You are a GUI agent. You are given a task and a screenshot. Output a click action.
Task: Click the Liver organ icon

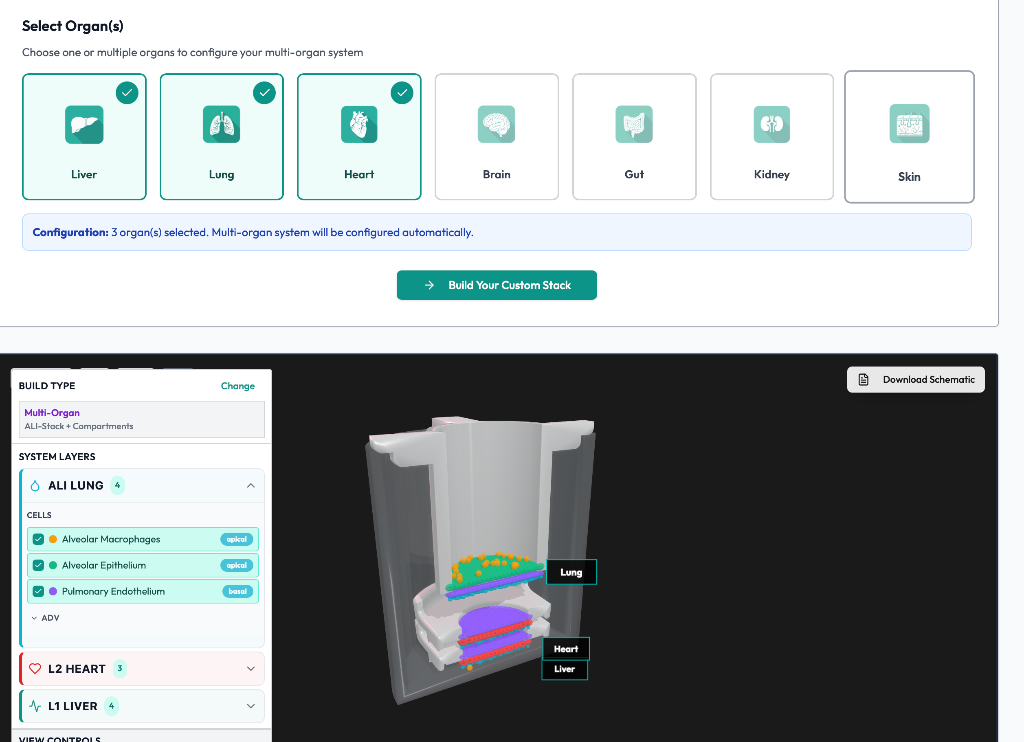[x=84, y=125]
